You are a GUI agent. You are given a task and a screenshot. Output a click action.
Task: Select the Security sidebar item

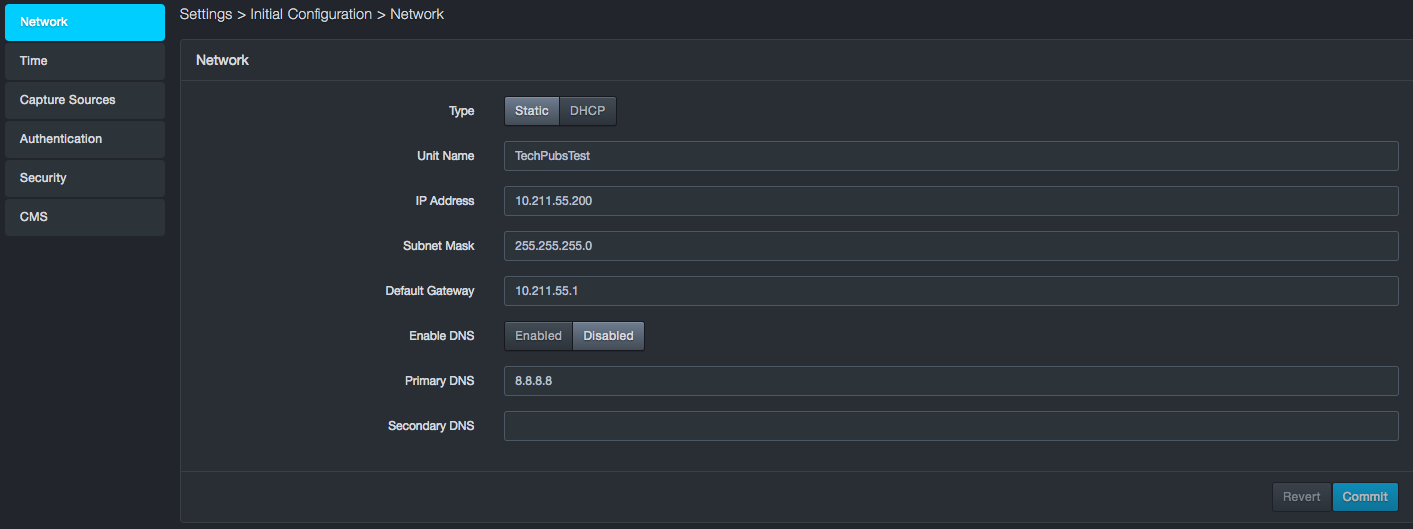(84, 178)
